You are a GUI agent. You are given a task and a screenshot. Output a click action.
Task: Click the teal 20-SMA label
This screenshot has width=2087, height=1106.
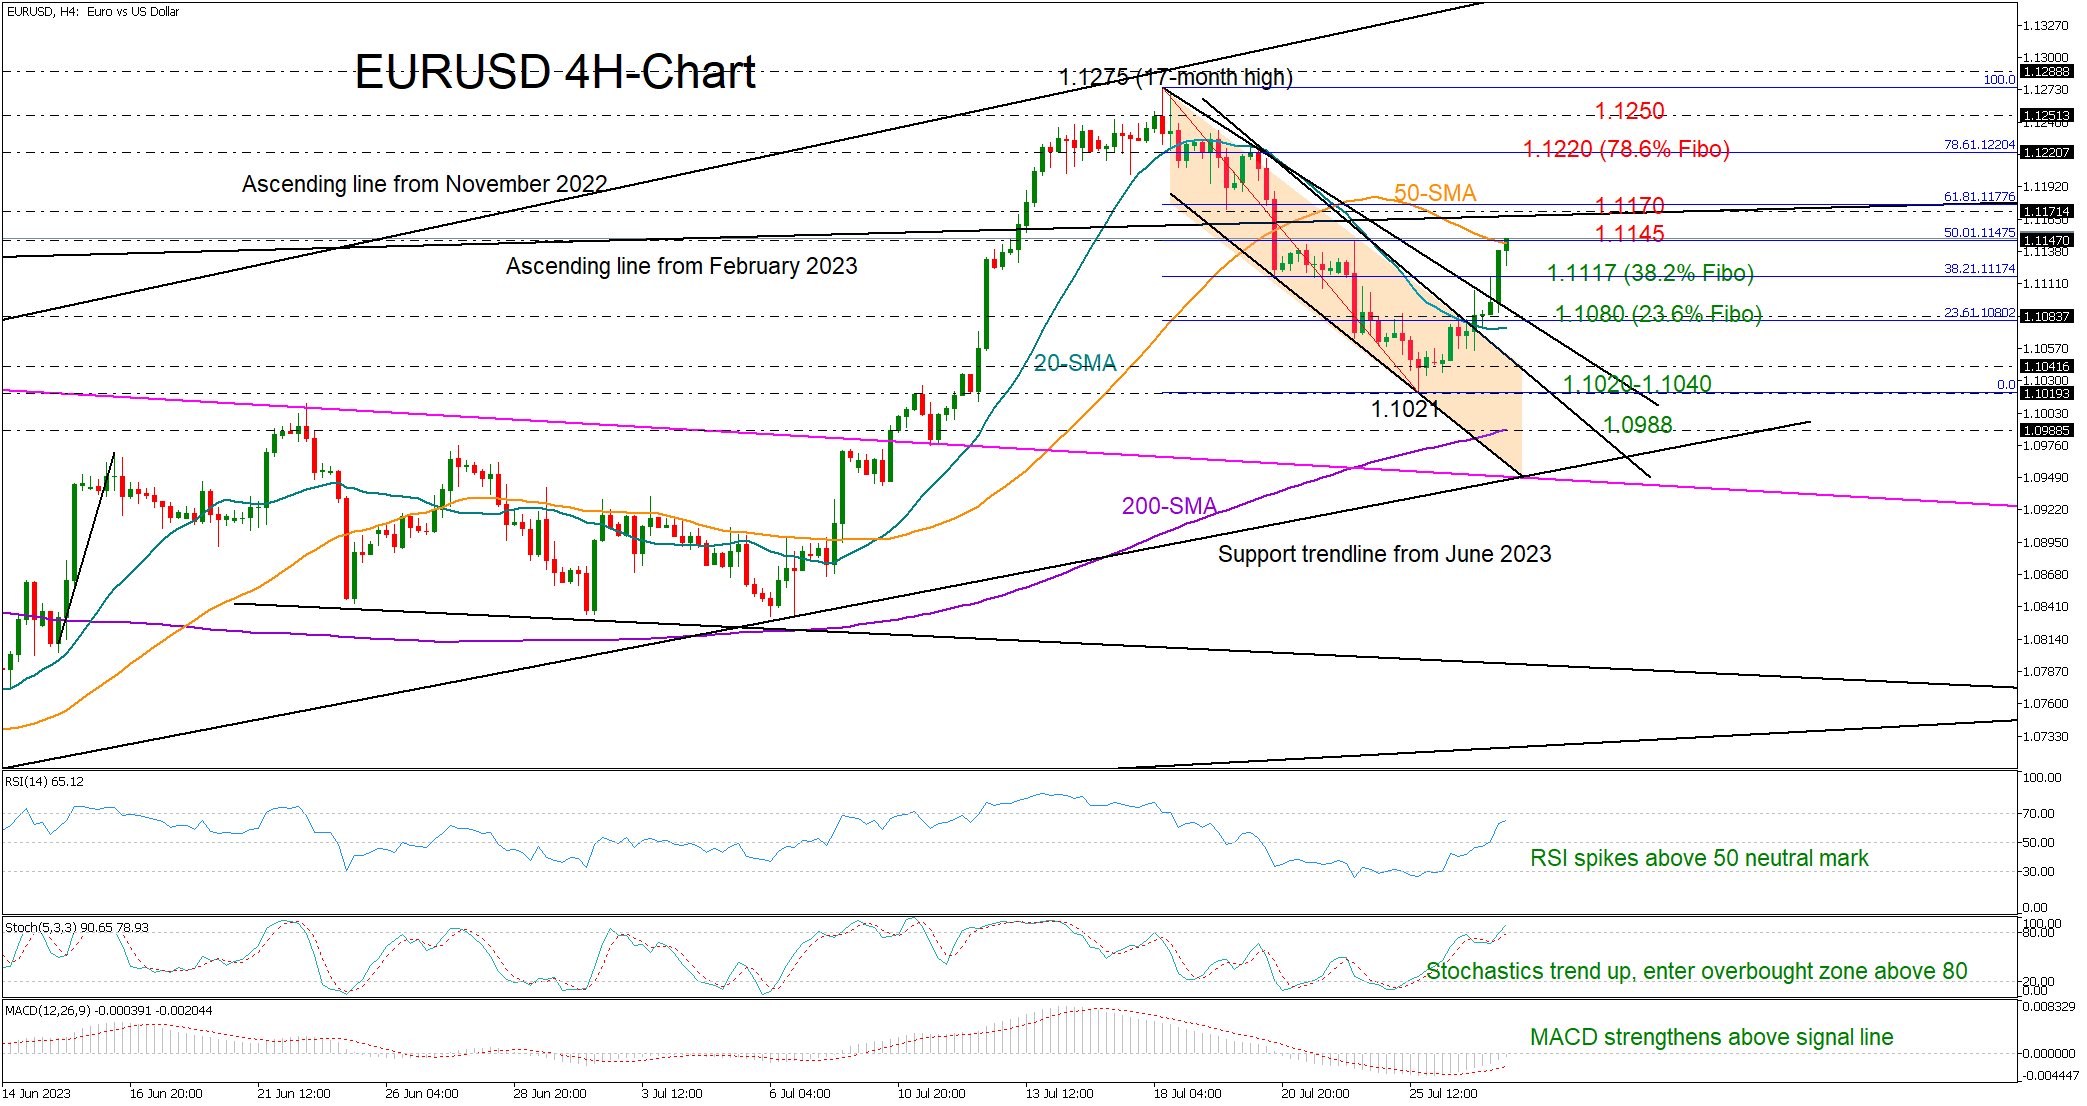tap(1074, 363)
